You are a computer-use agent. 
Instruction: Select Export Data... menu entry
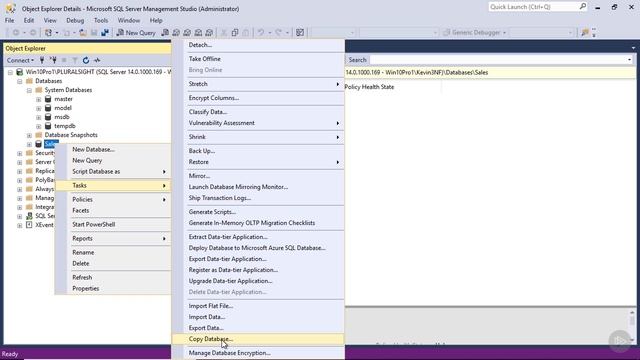click(258, 328)
